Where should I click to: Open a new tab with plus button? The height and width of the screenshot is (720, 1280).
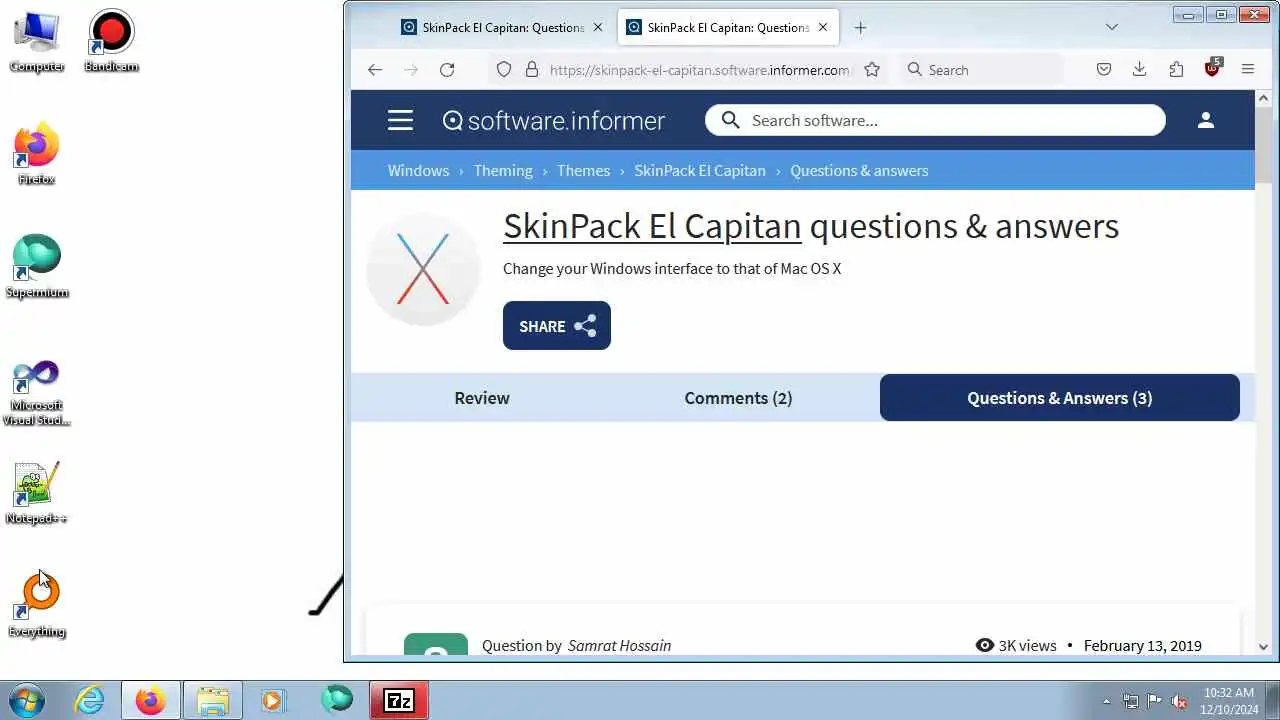[860, 27]
